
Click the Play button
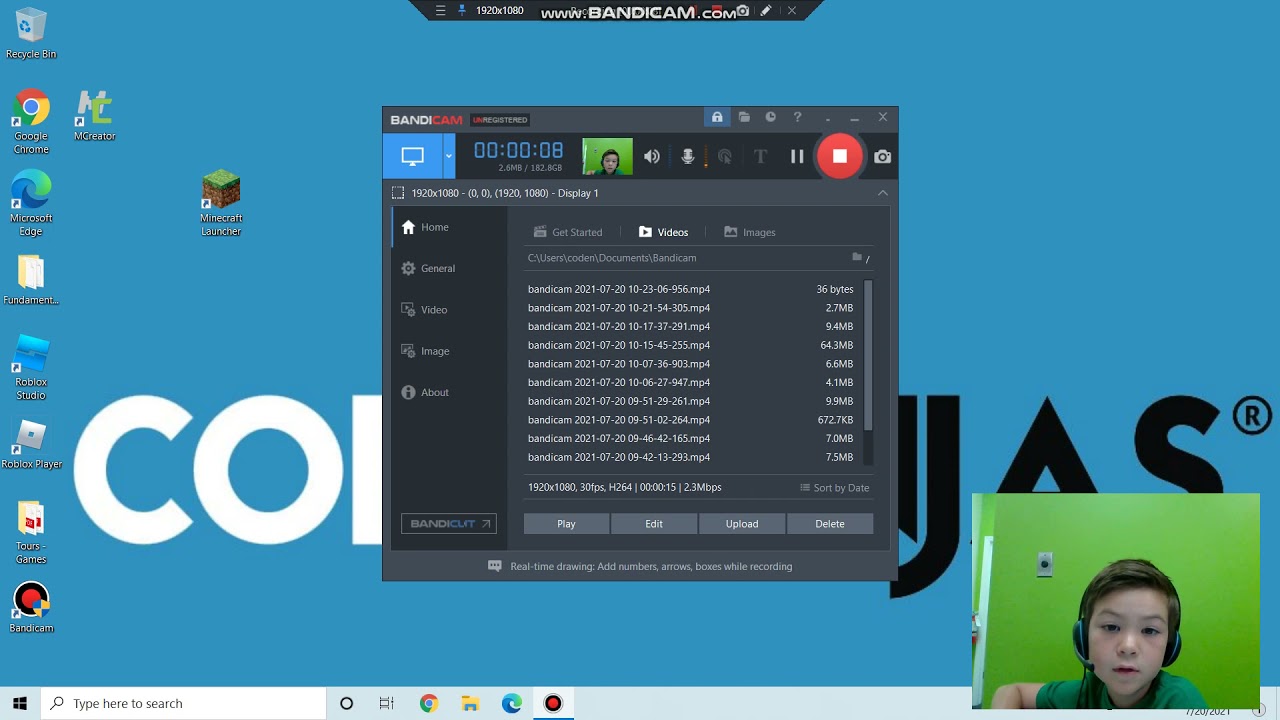tap(566, 523)
